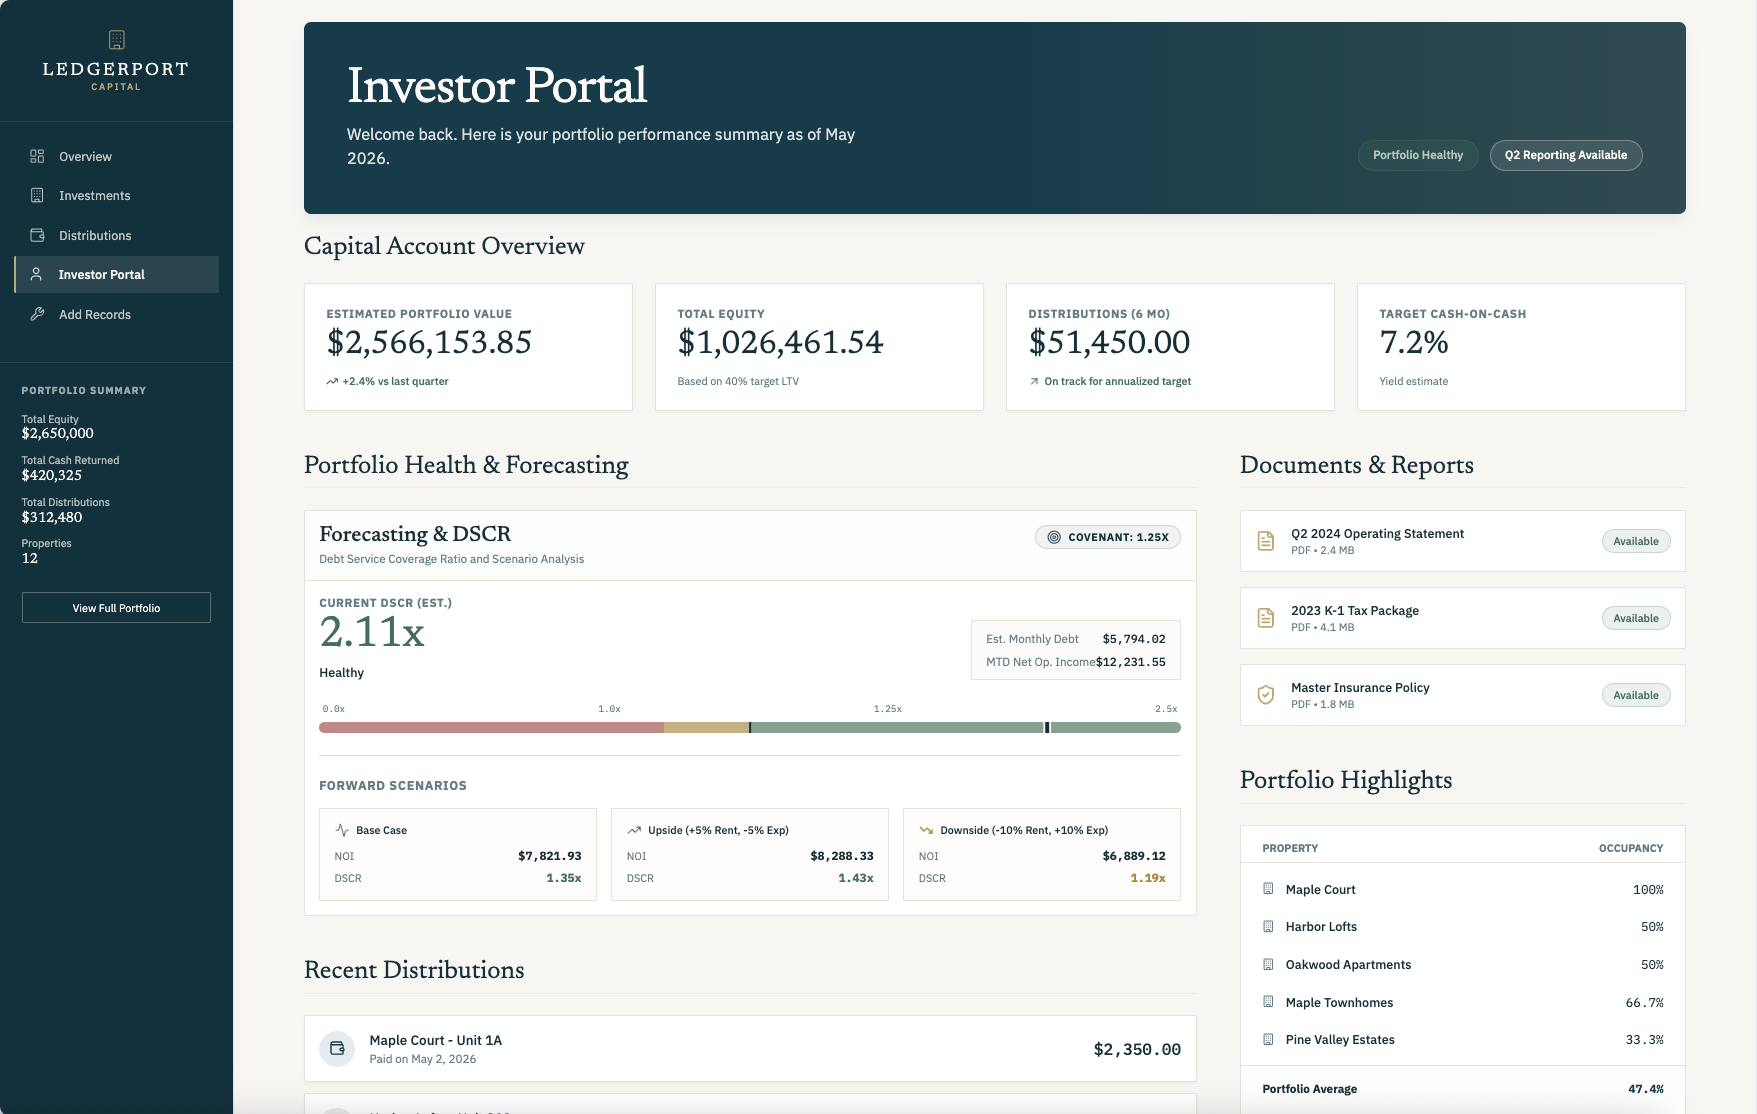Click the Q2 2024 Operating Statement document icon

(x=1266, y=541)
